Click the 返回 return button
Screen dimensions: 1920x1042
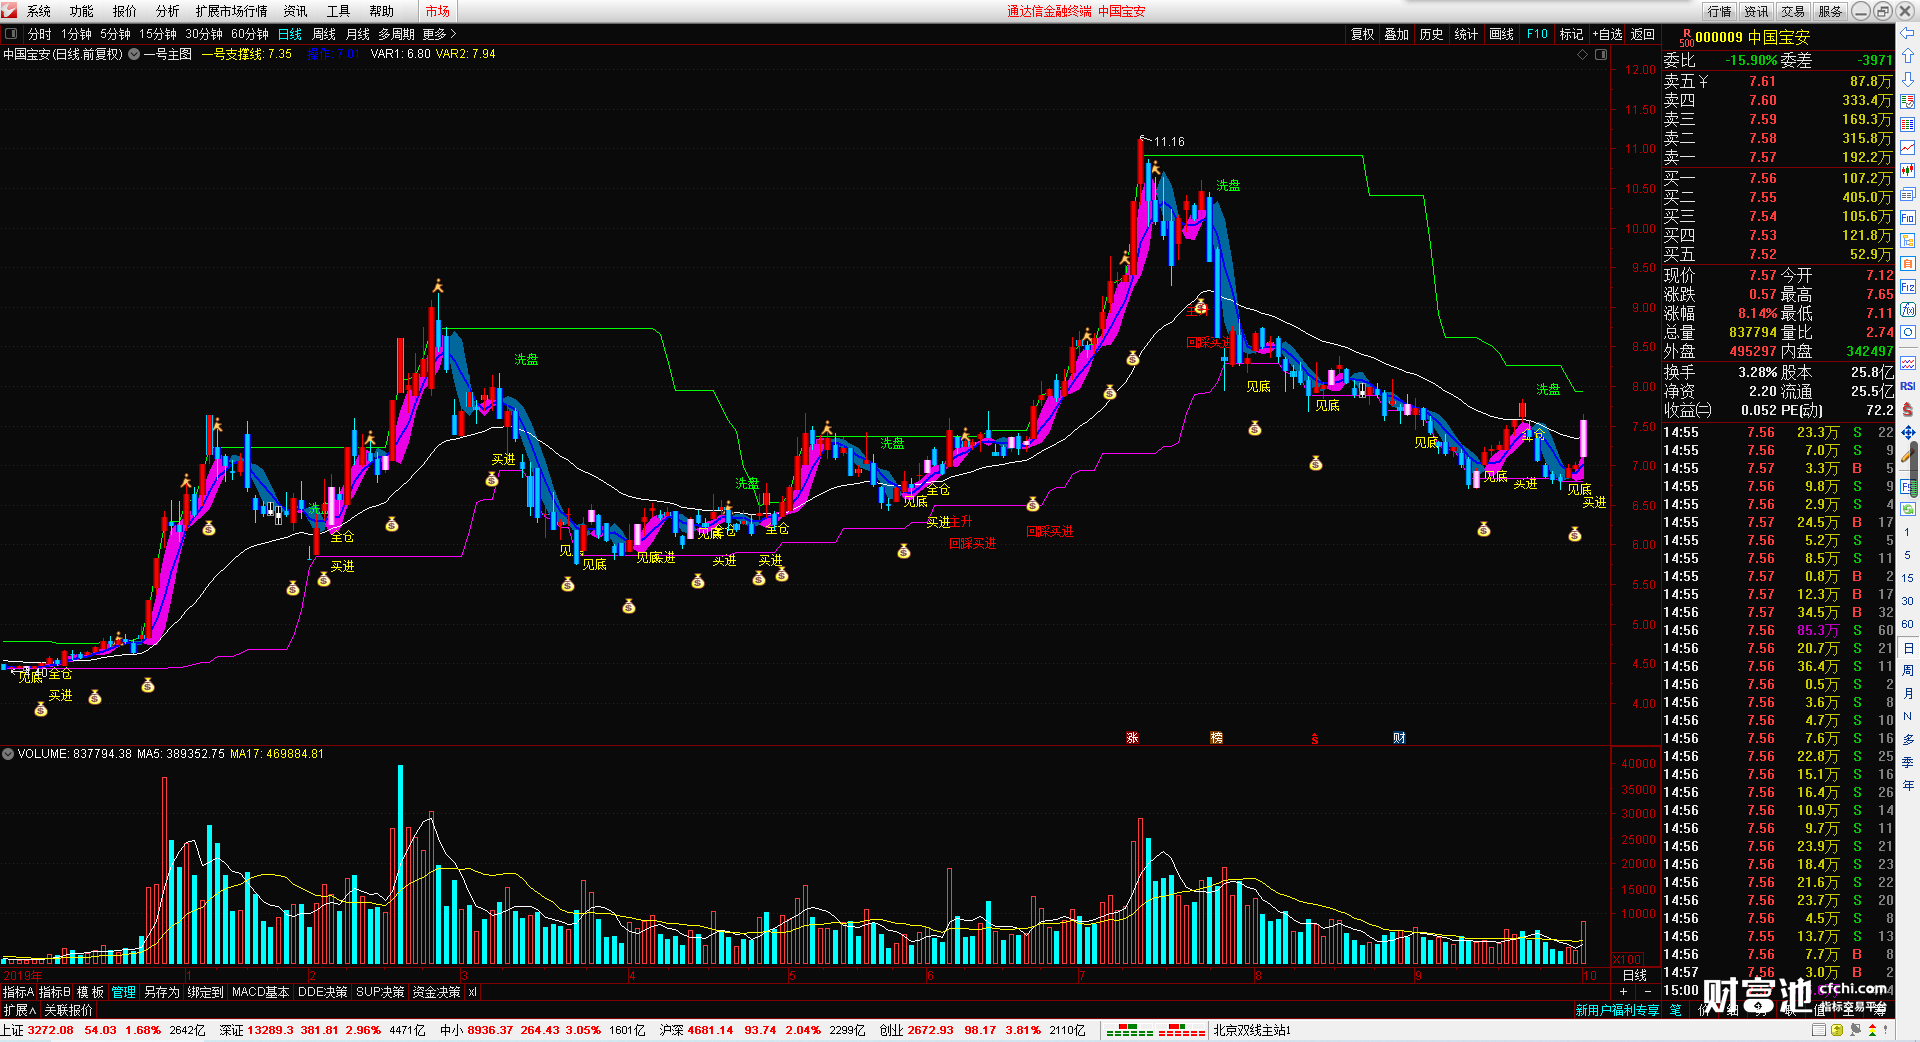point(1643,34)
